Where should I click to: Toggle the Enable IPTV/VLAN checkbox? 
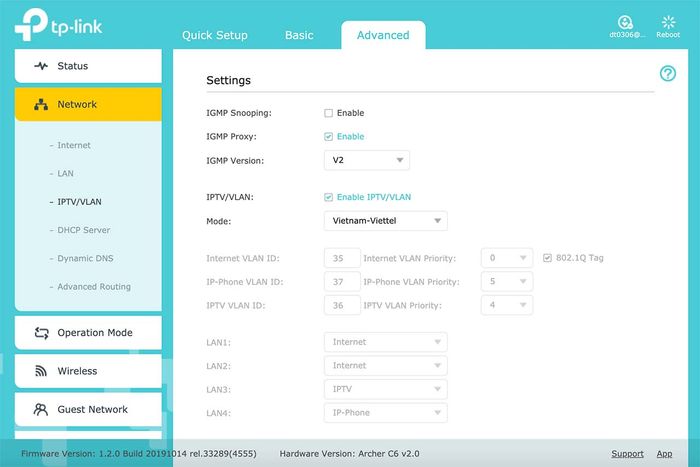pyautogui.click(x=329, y=197)
